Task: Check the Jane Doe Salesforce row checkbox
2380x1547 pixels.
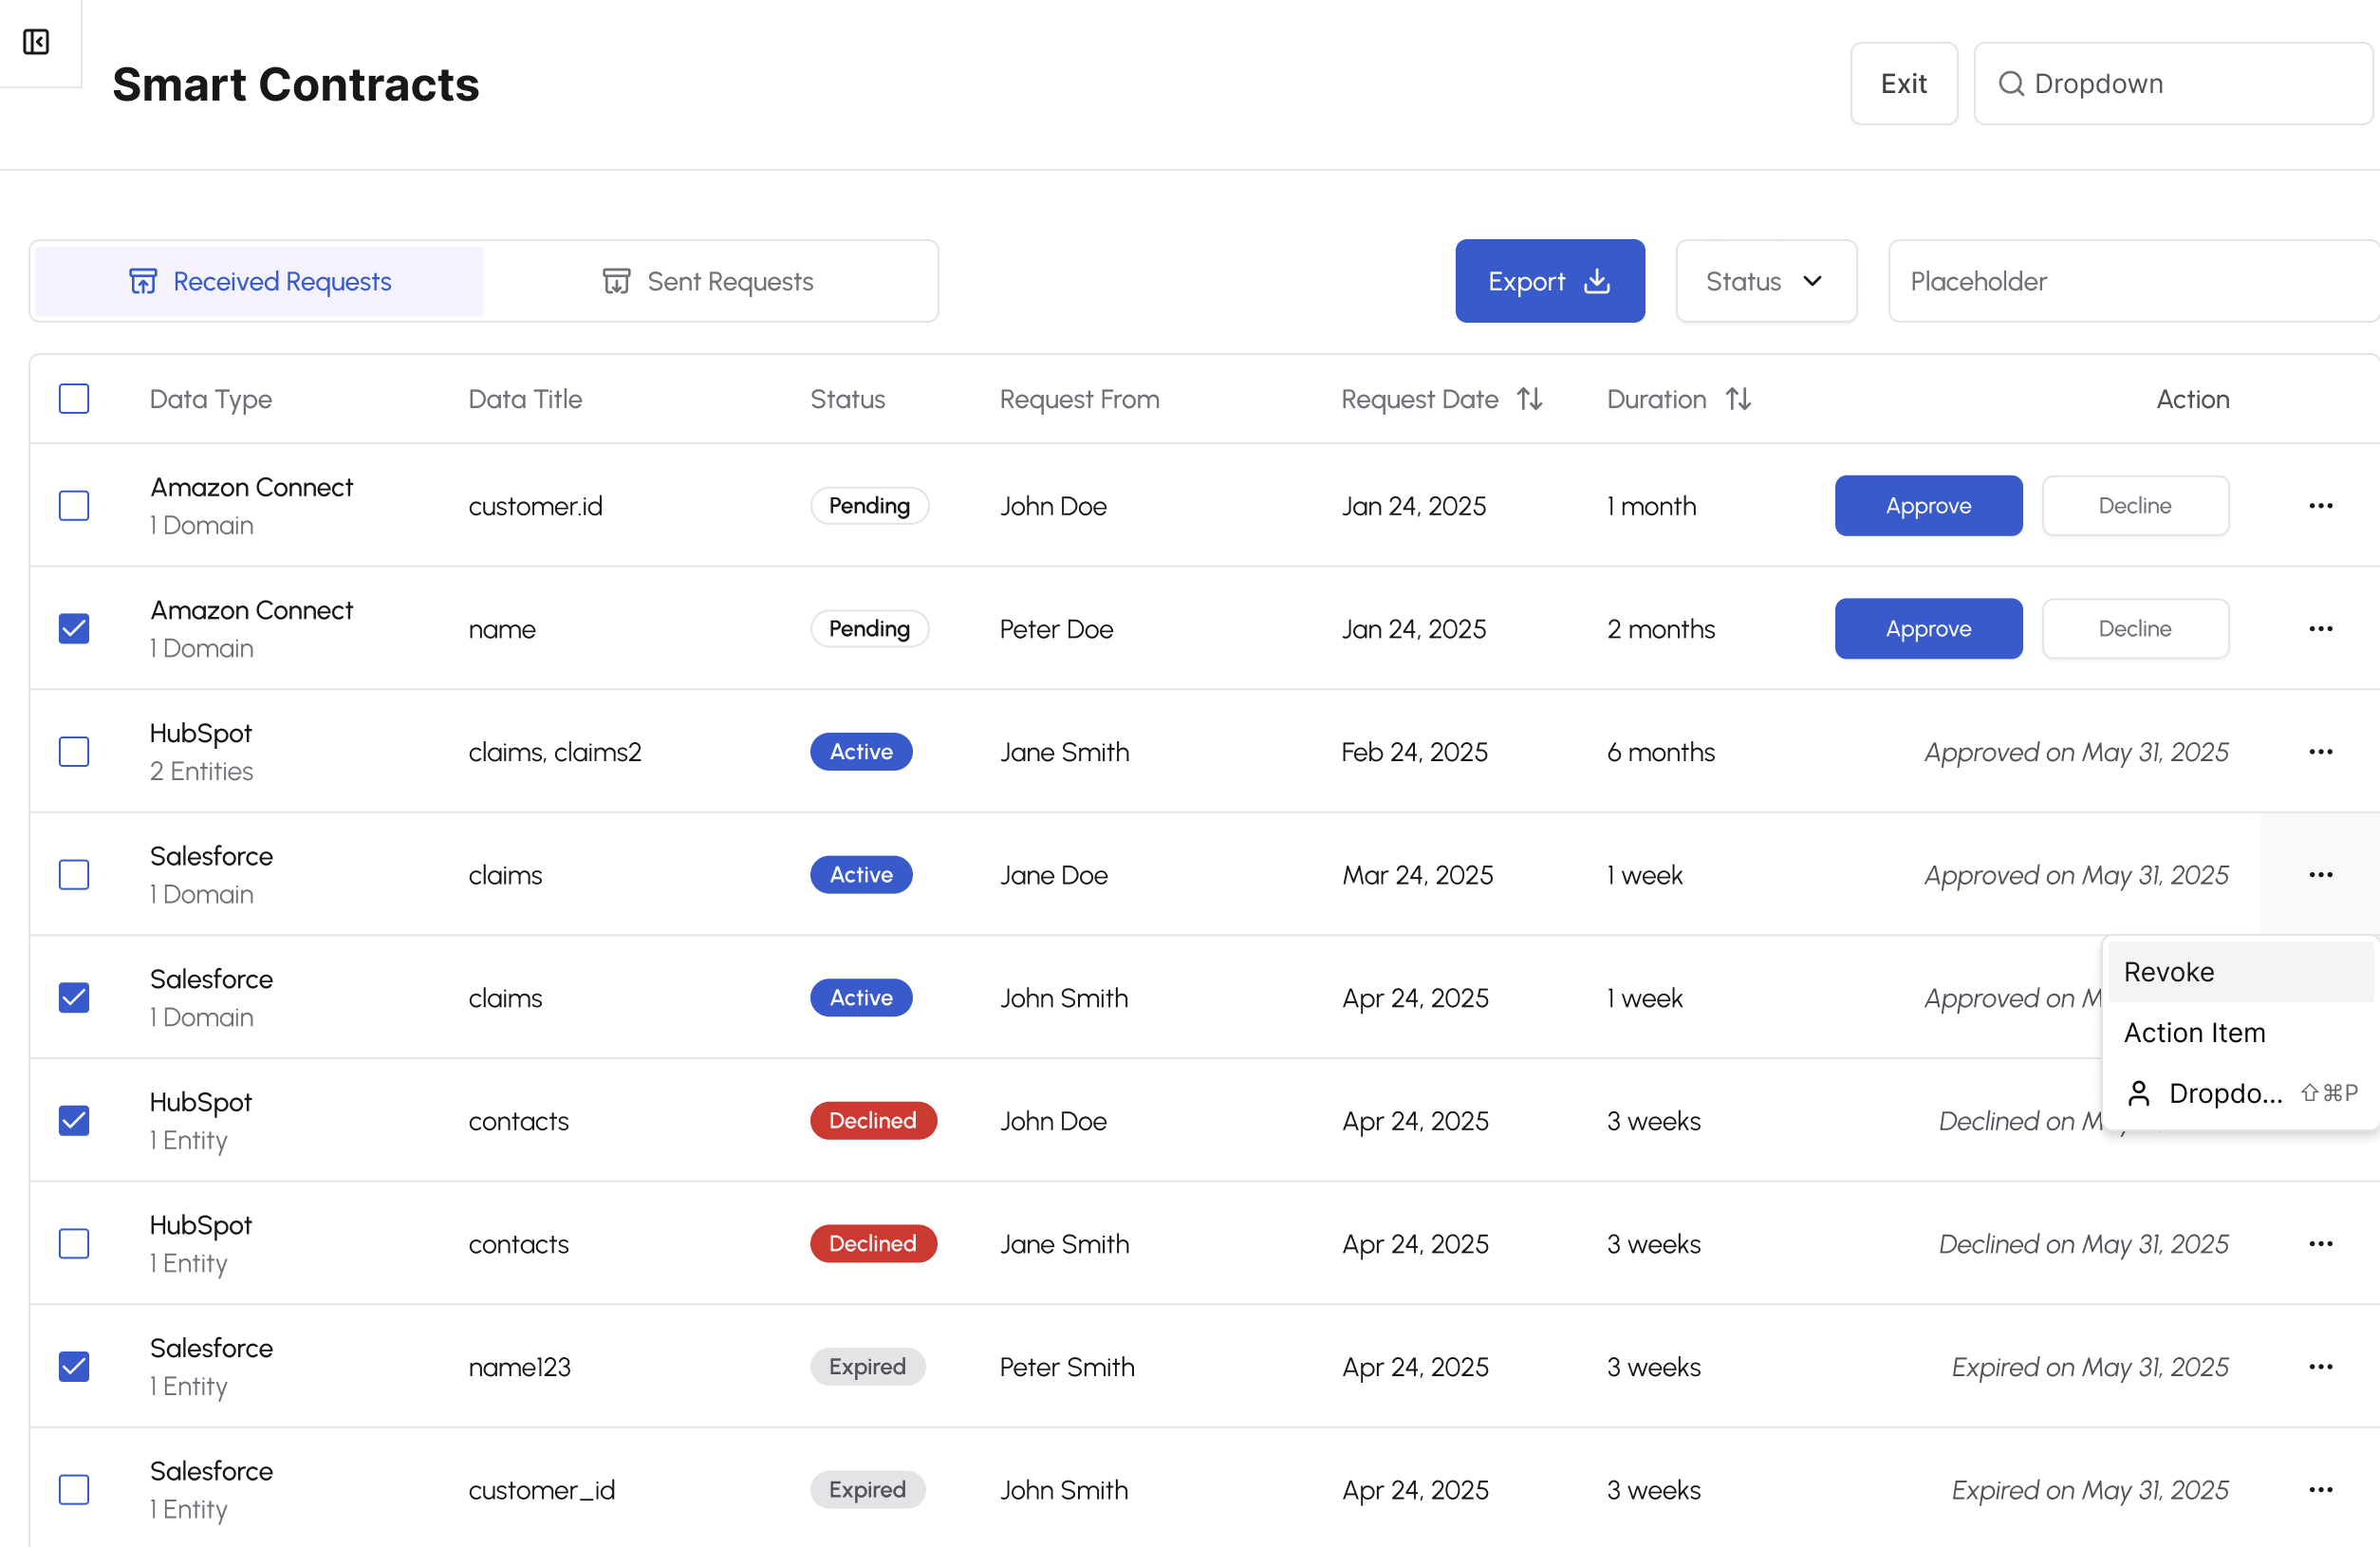Action: (74, 875)
